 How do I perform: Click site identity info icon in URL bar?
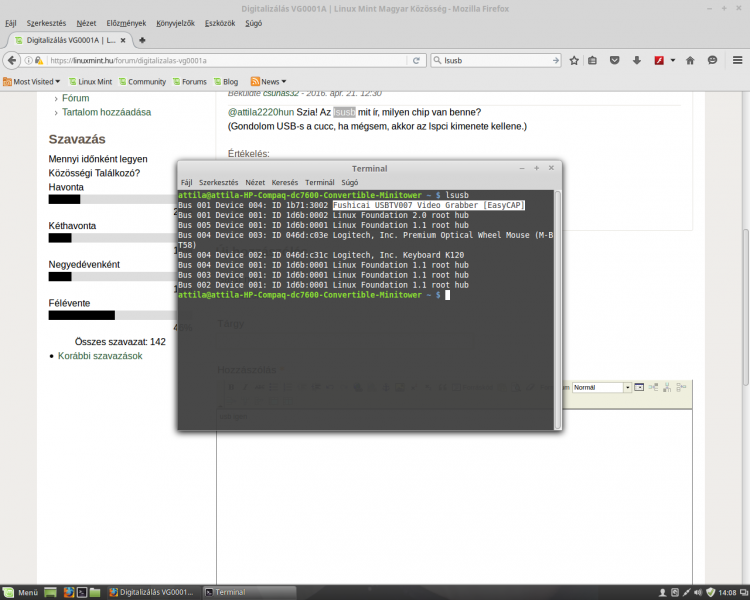click(x=28, y=60)
